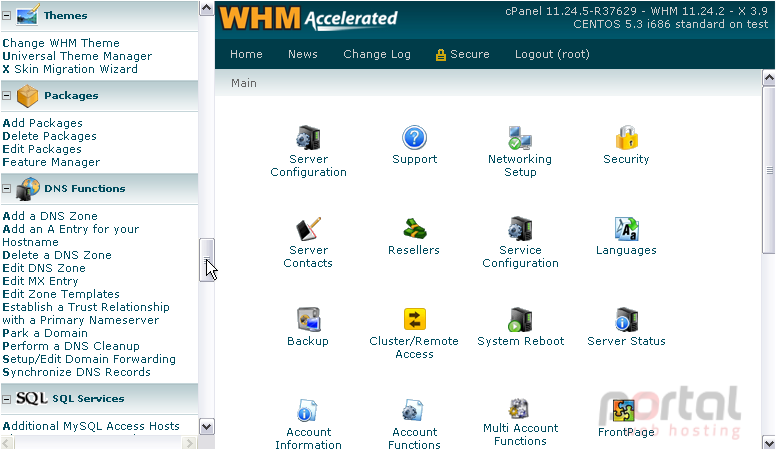This screenshot has height=450, width=776.
Task: Open Edit Packages link
Action: pyautogui.click(x=42, y=149)
